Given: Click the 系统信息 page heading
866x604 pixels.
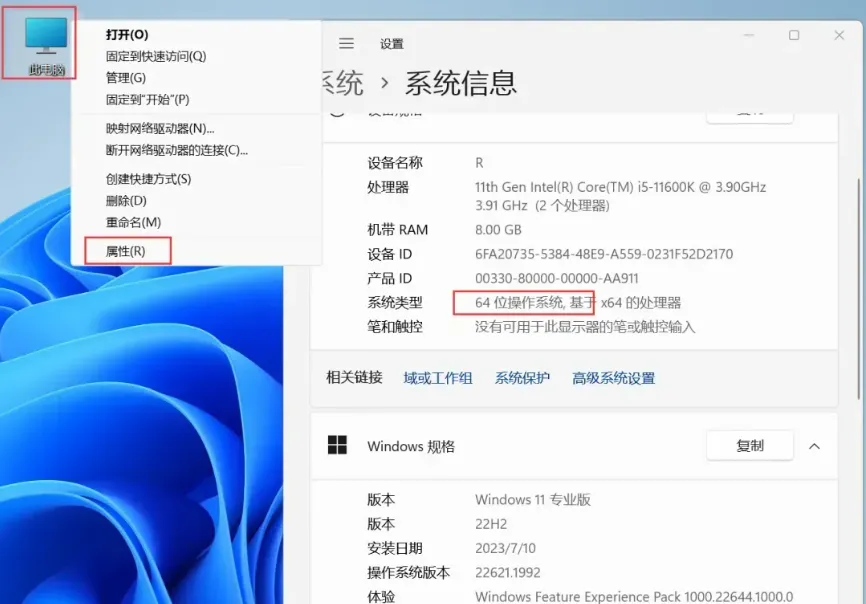Looking at the screenshot, I should (461, 83).
